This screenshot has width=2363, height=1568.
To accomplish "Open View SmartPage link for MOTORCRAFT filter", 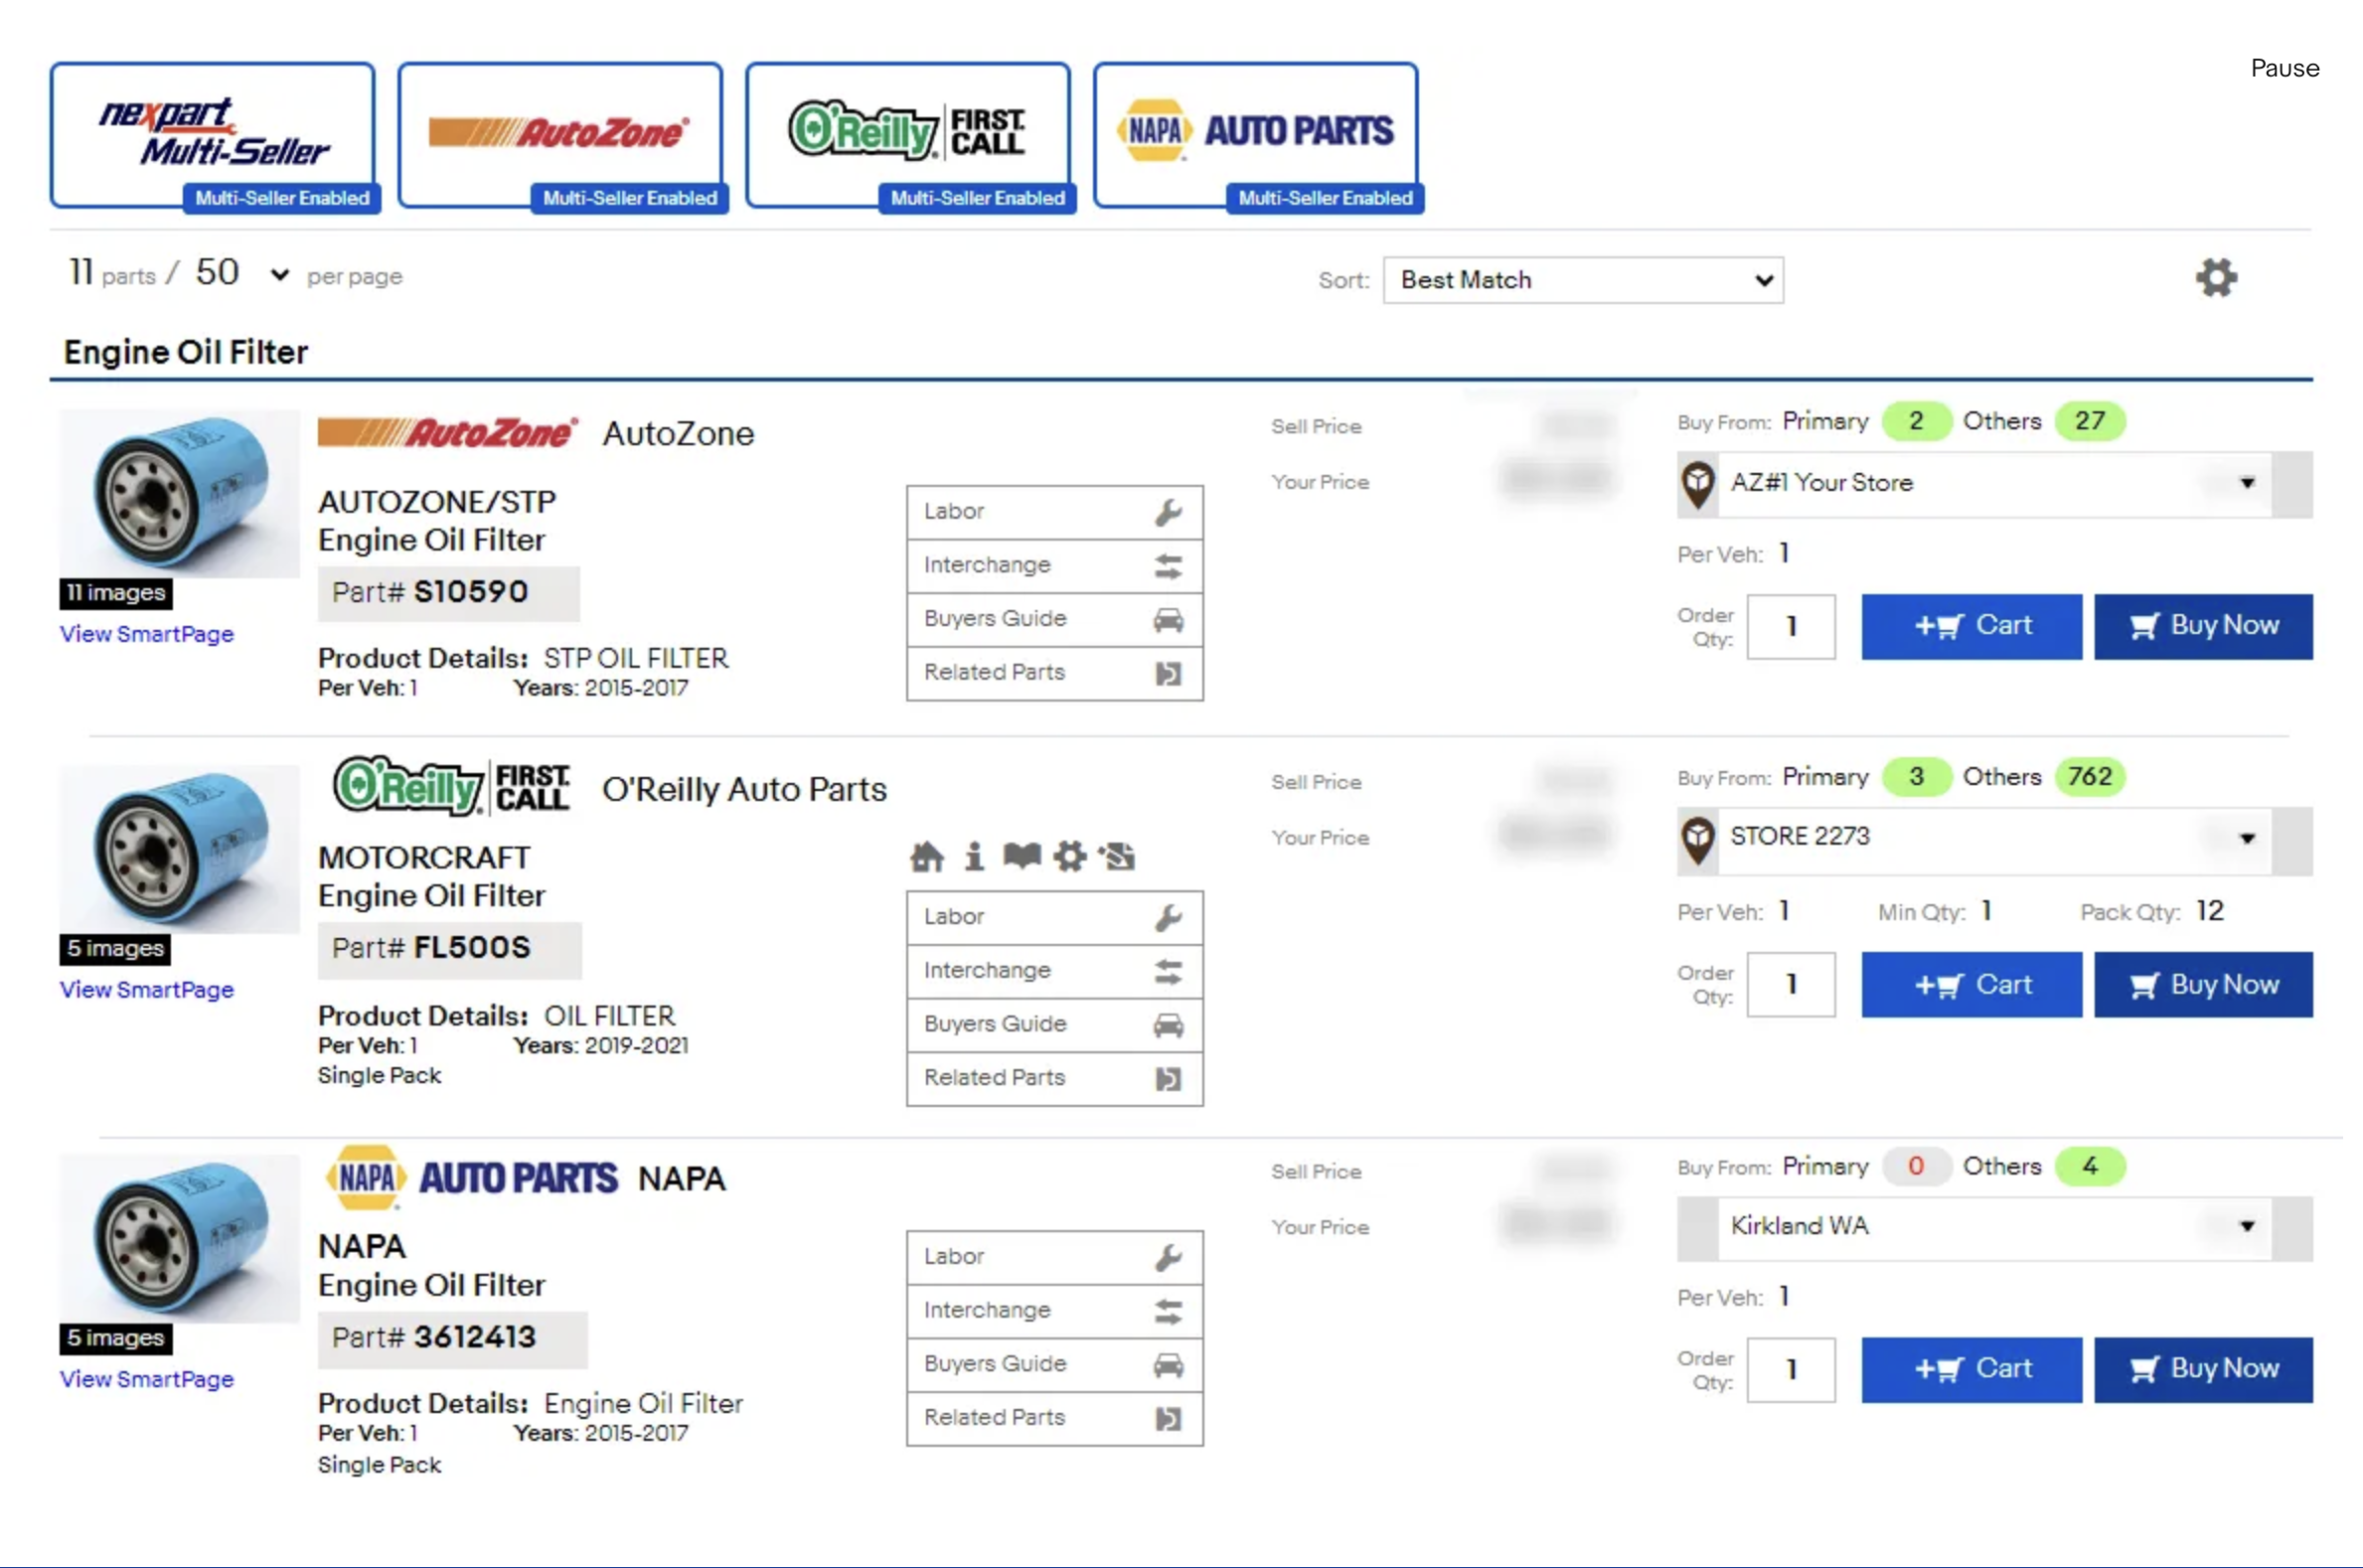I will pos(147,990).
